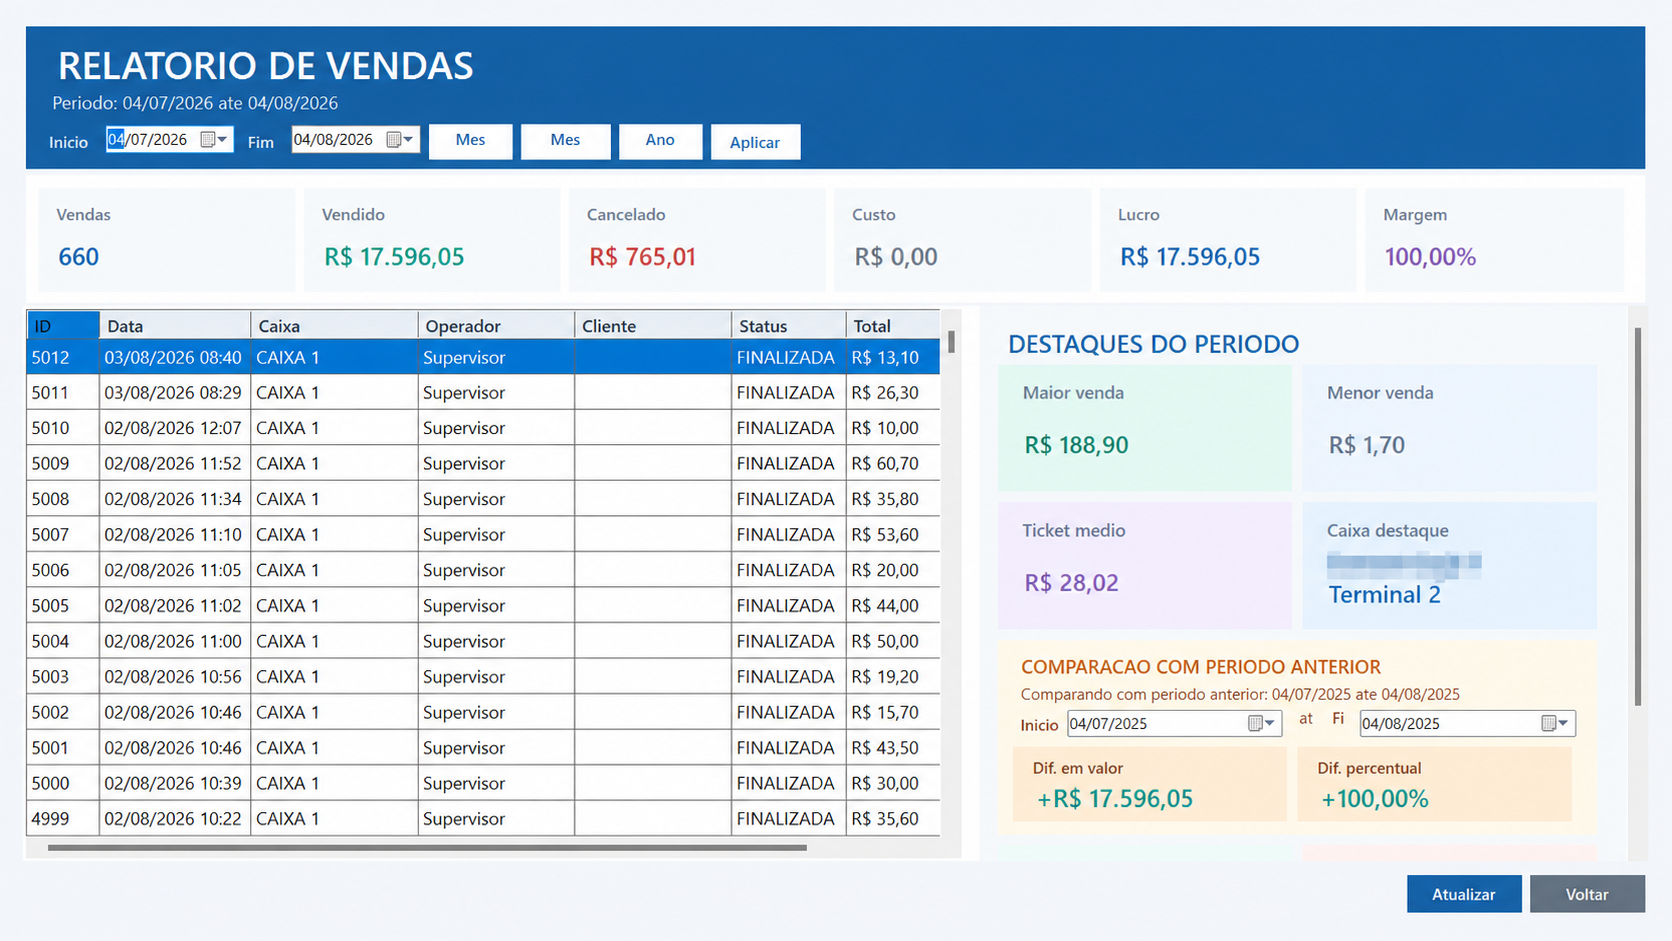Open the Inicio date picker calendar dropdown
Viewport: 1672px width, 941px height.
pyautogui.click(x=215, y=140)
